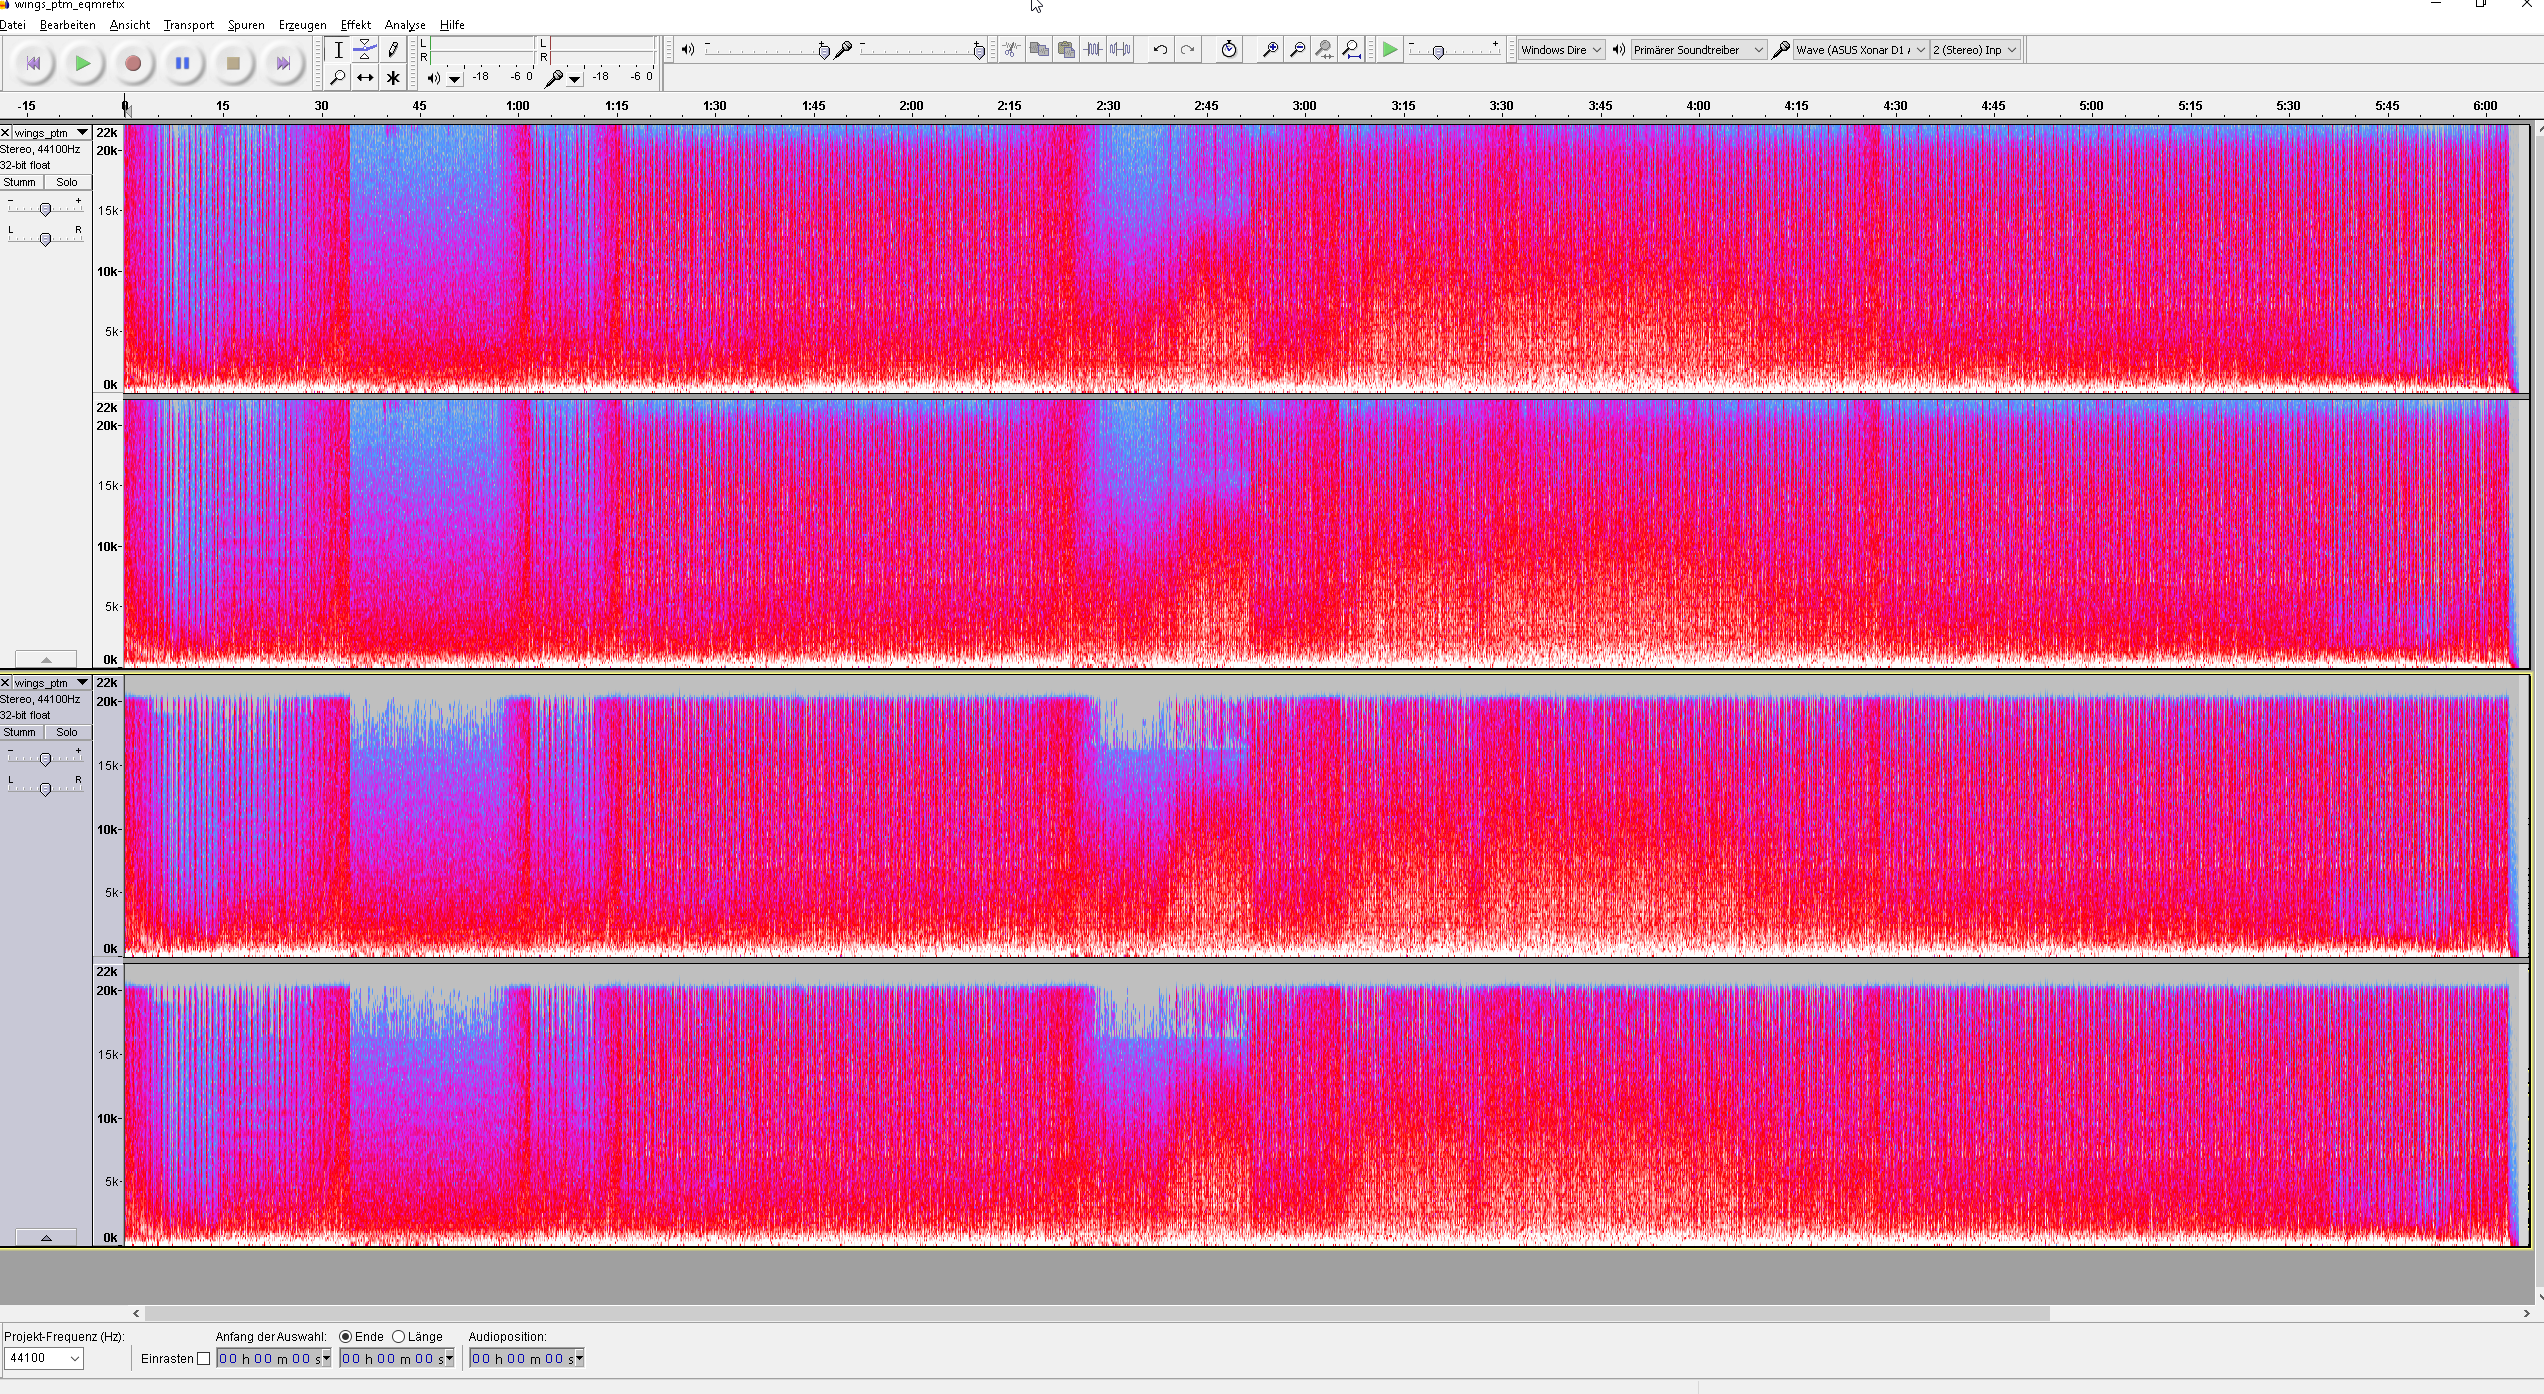Select the Multi-Werkzeug (asterisk) tool
The image size is (2544, 1394).
[x=393, y=77]
